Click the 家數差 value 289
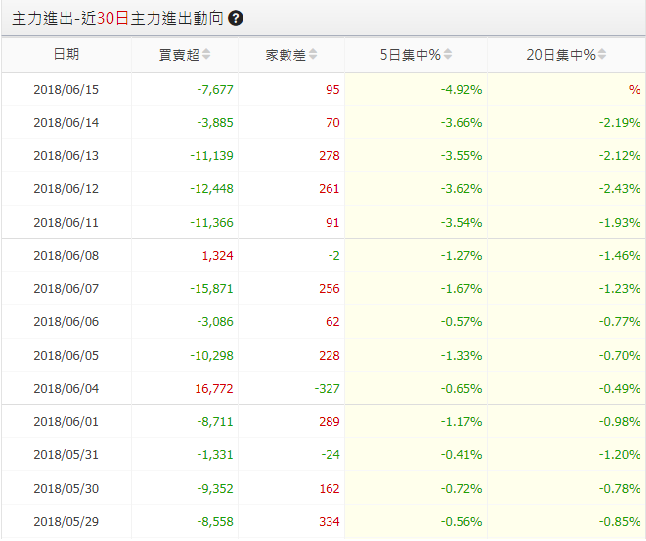Screen dimensions: 646x541 tap(330, 422)
